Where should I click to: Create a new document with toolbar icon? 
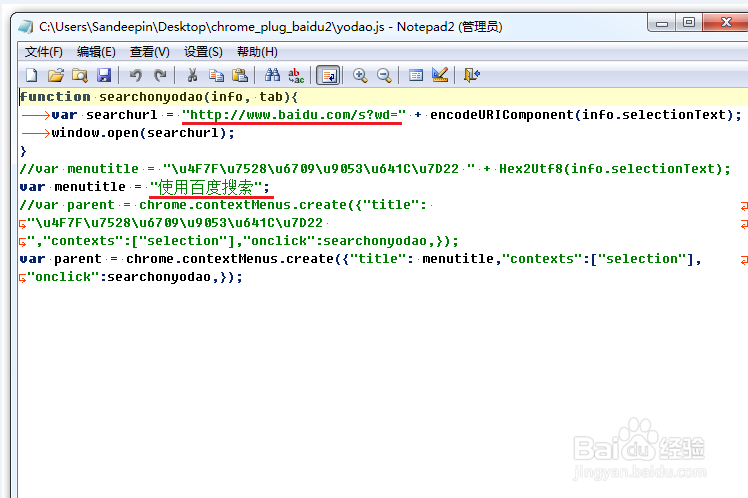[x=31, y=75]
